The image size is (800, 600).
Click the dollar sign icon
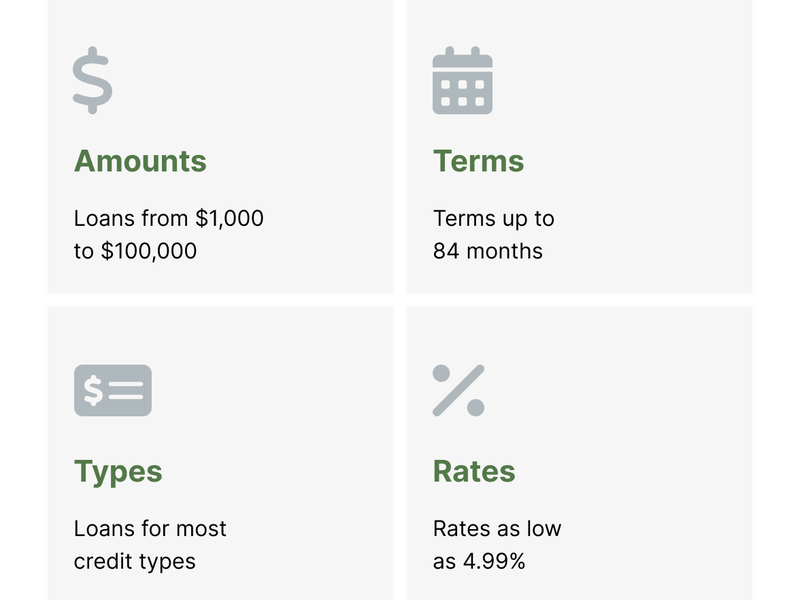tap(92, 80)
